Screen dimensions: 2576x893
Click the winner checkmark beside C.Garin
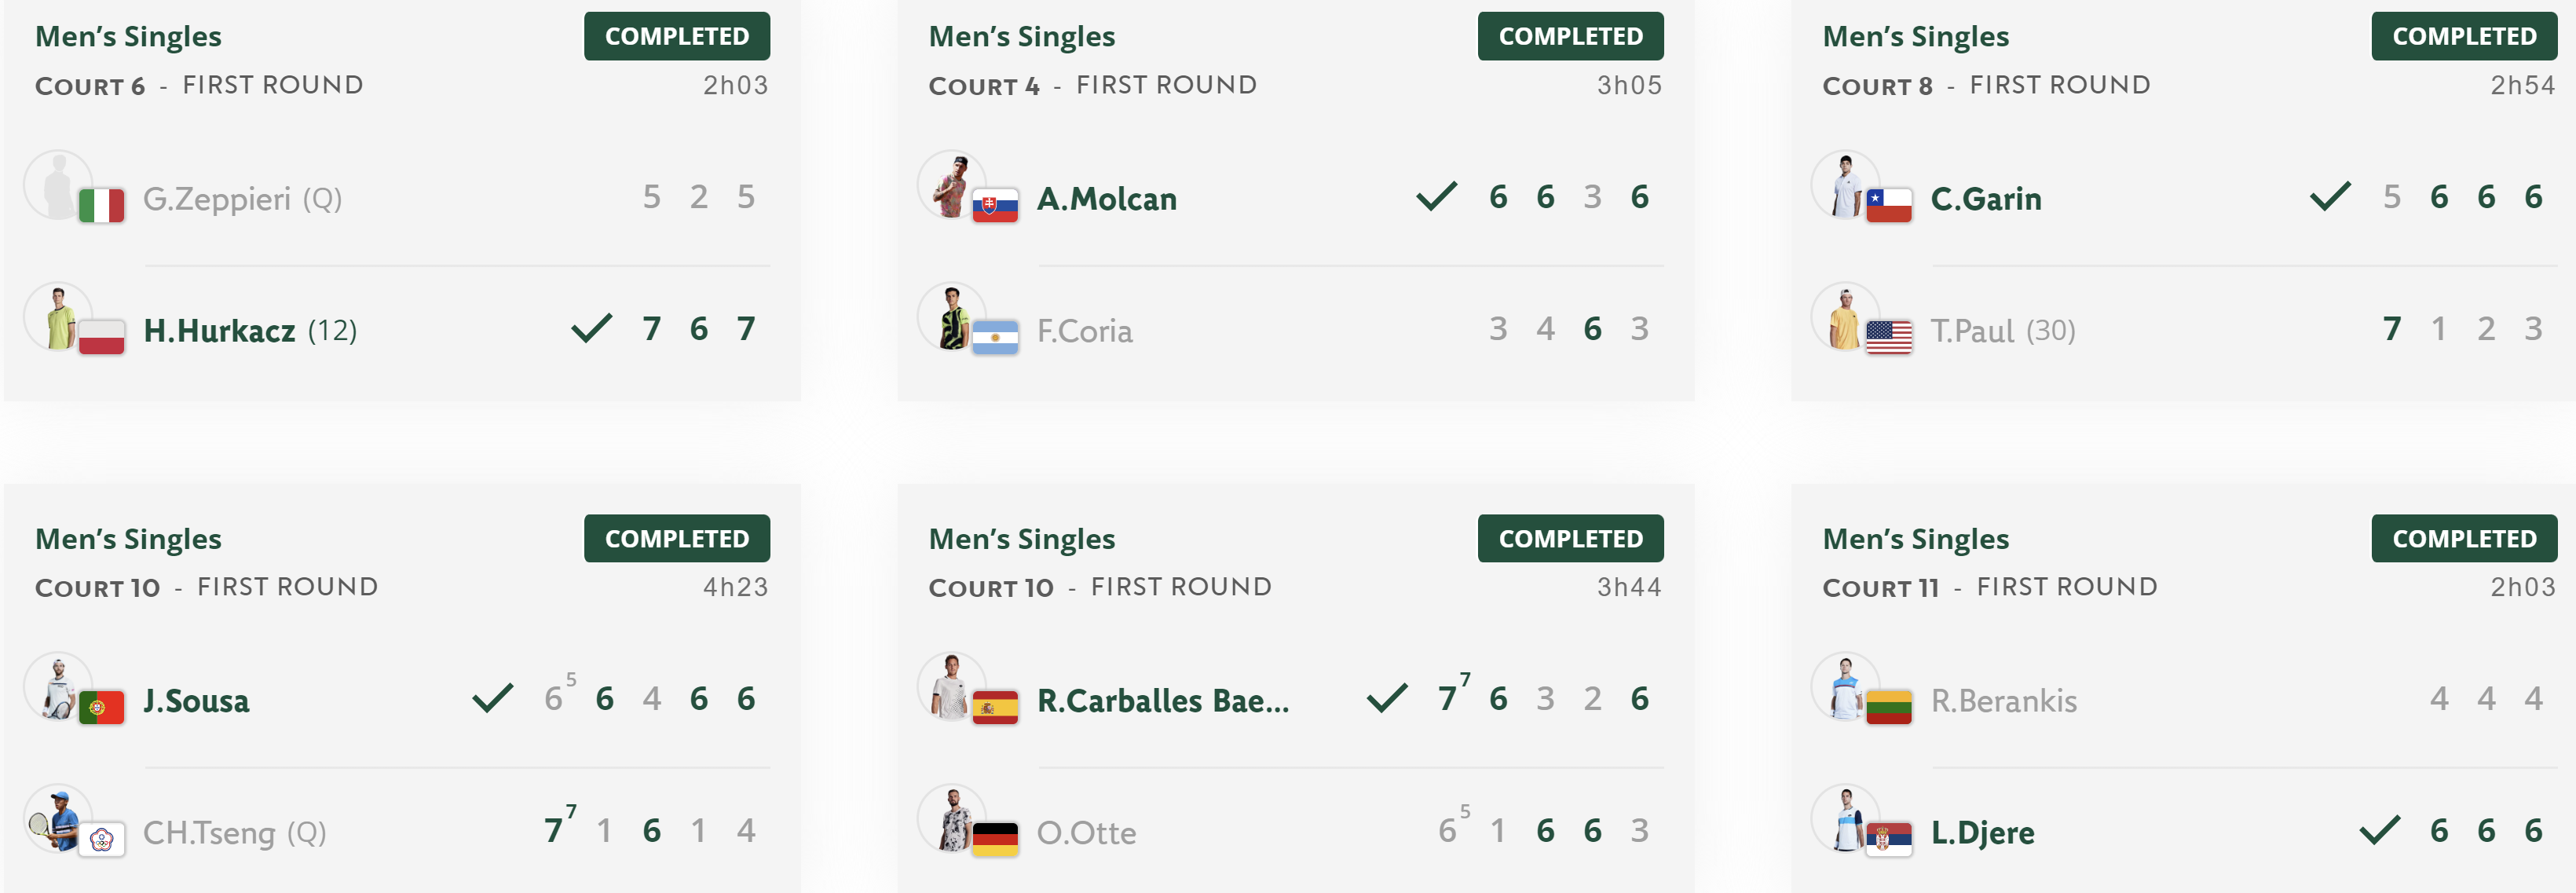click(2330, 197)
